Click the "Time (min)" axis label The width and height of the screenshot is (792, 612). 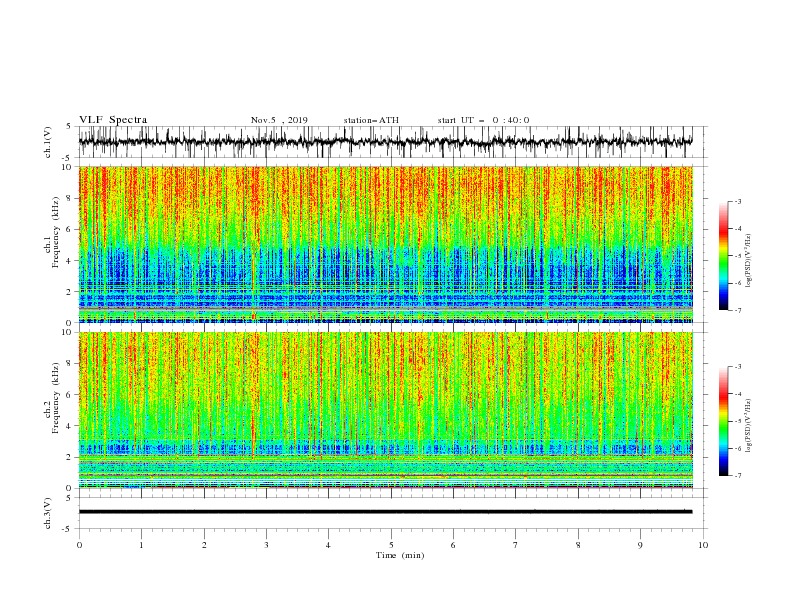(x=400, y=555)
